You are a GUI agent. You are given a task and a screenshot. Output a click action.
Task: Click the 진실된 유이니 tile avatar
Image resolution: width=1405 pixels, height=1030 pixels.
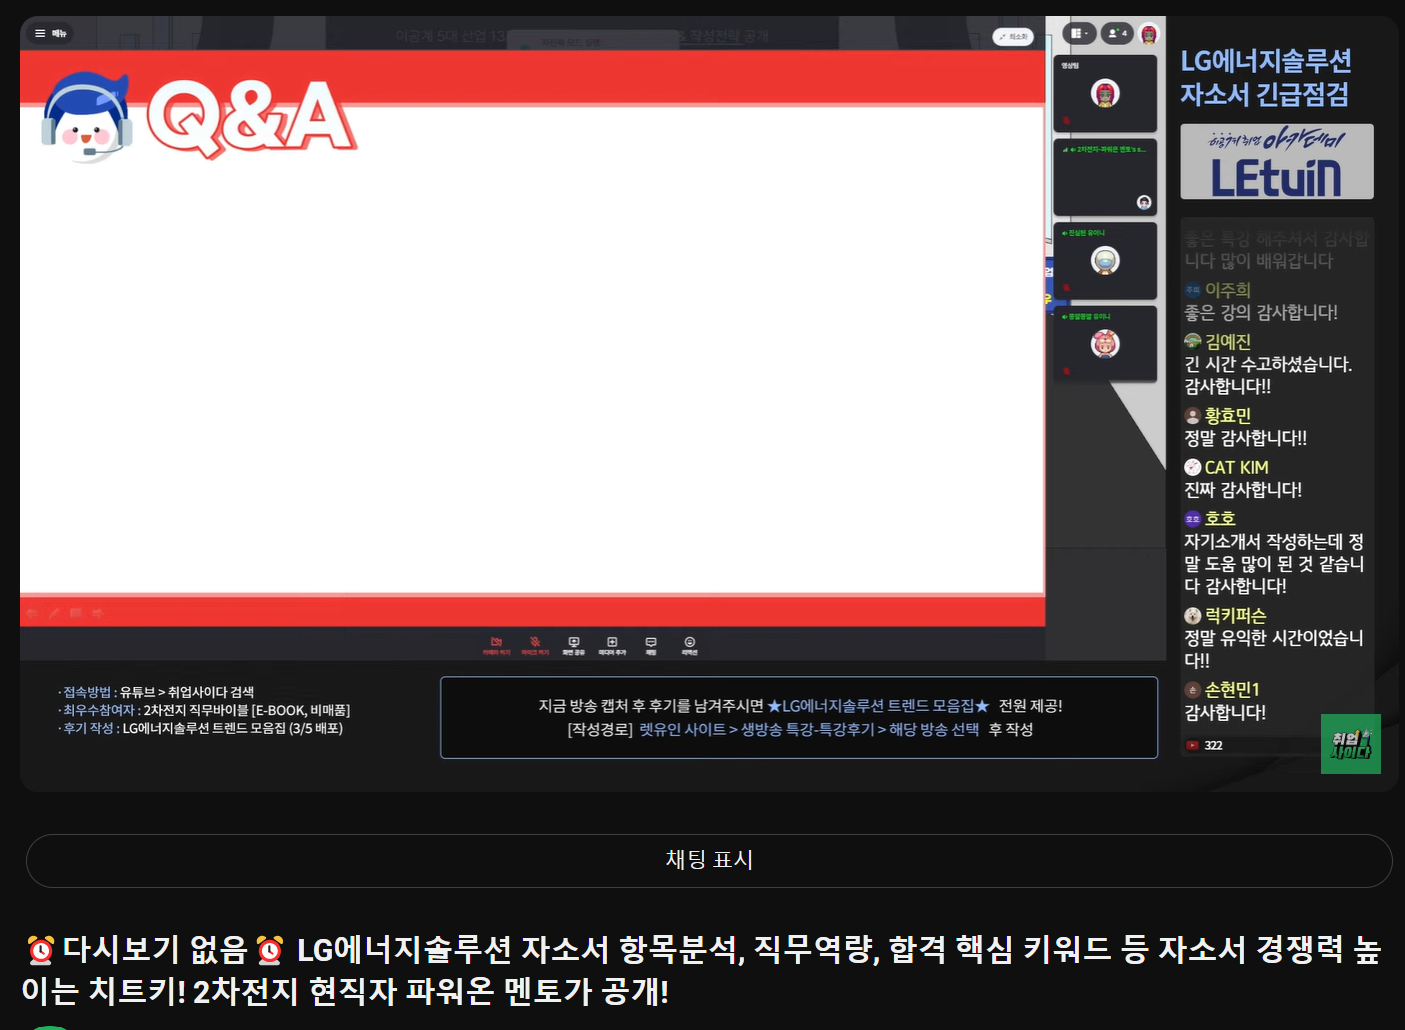click(1105, 261)
